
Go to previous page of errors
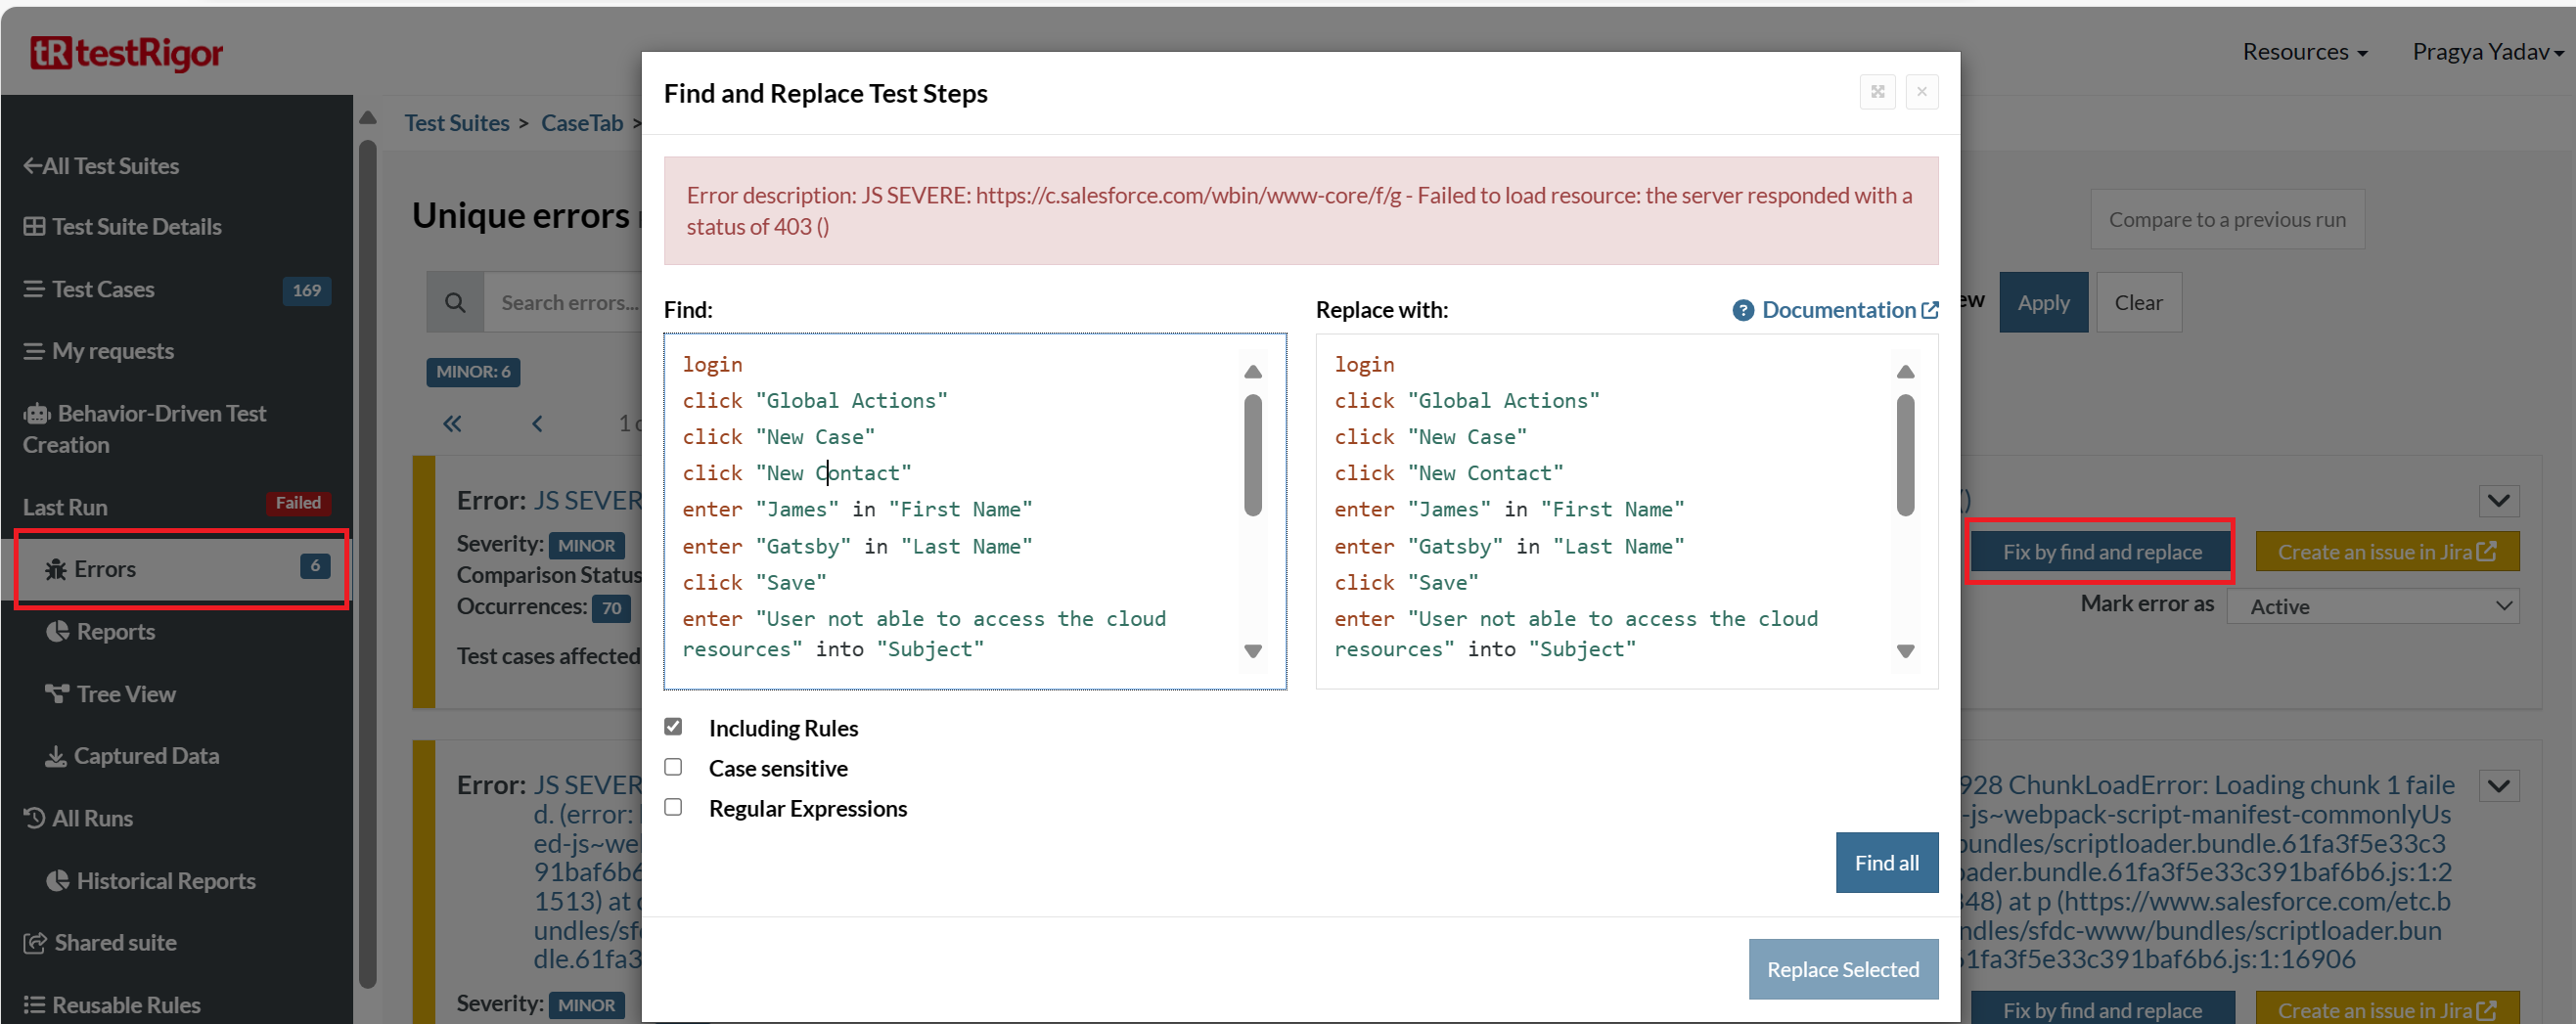click(537, 423)
